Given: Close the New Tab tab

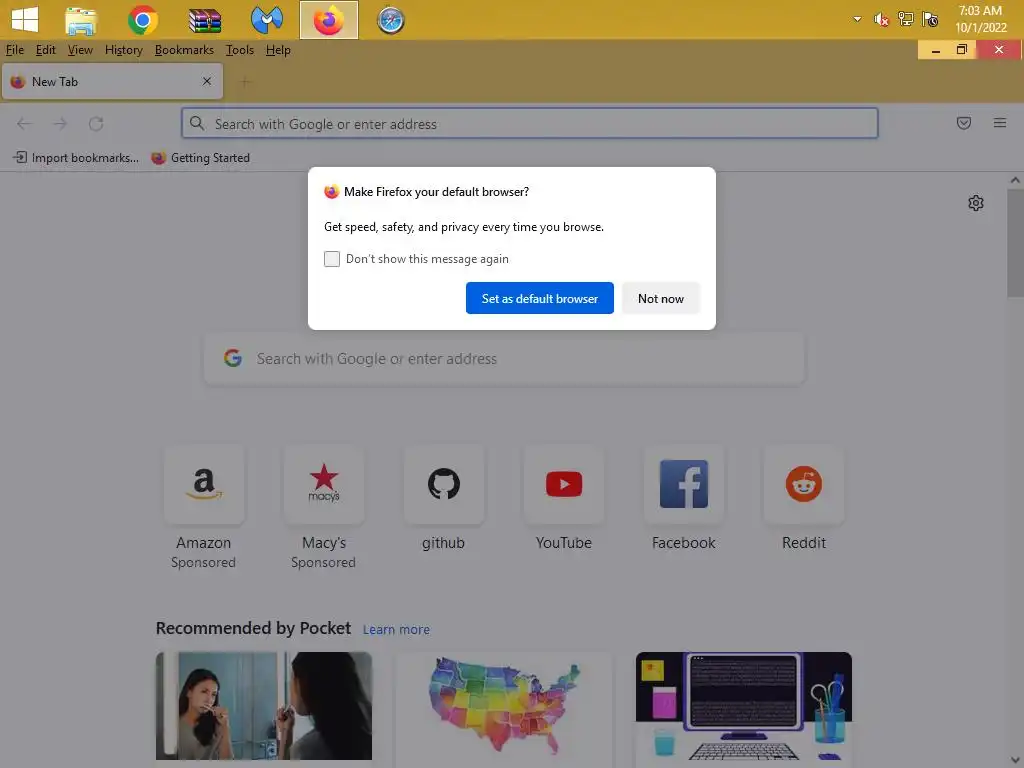Looking at the screenshot, I should [x=207, y=81].
